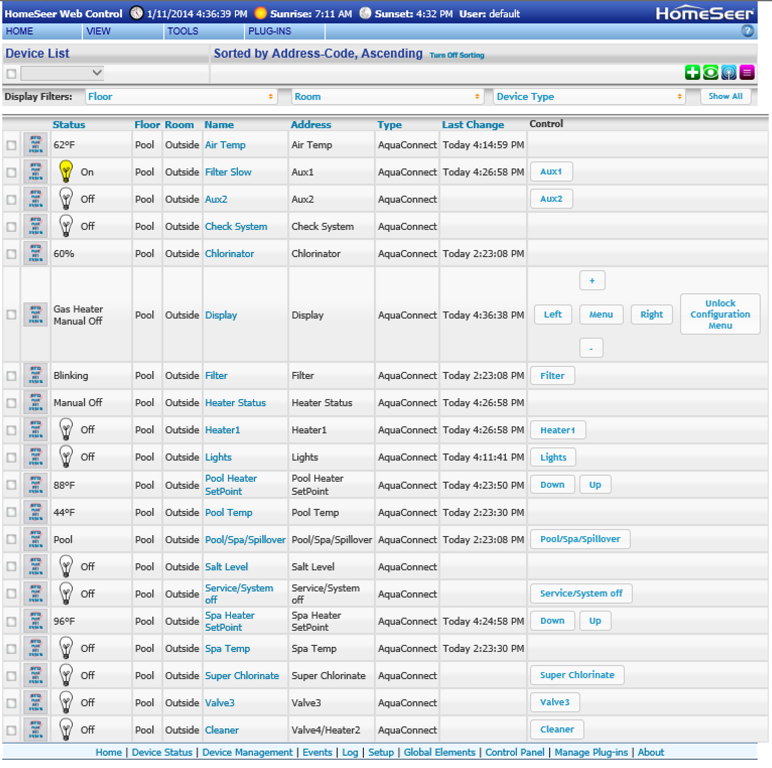Viewport: 772px width, 768px height.
Task: Click the device icon in the Cleaner row
Action: (35, 730)
